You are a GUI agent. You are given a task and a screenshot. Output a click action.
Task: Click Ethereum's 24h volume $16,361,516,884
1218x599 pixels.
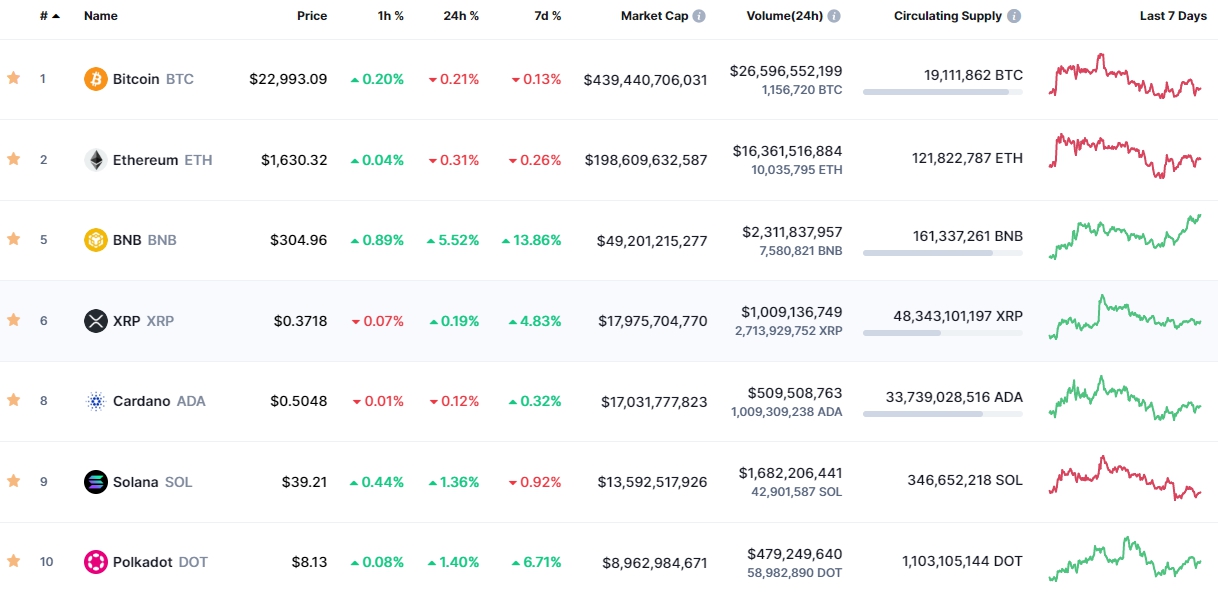pyautogui.click(x=787, y=151)
